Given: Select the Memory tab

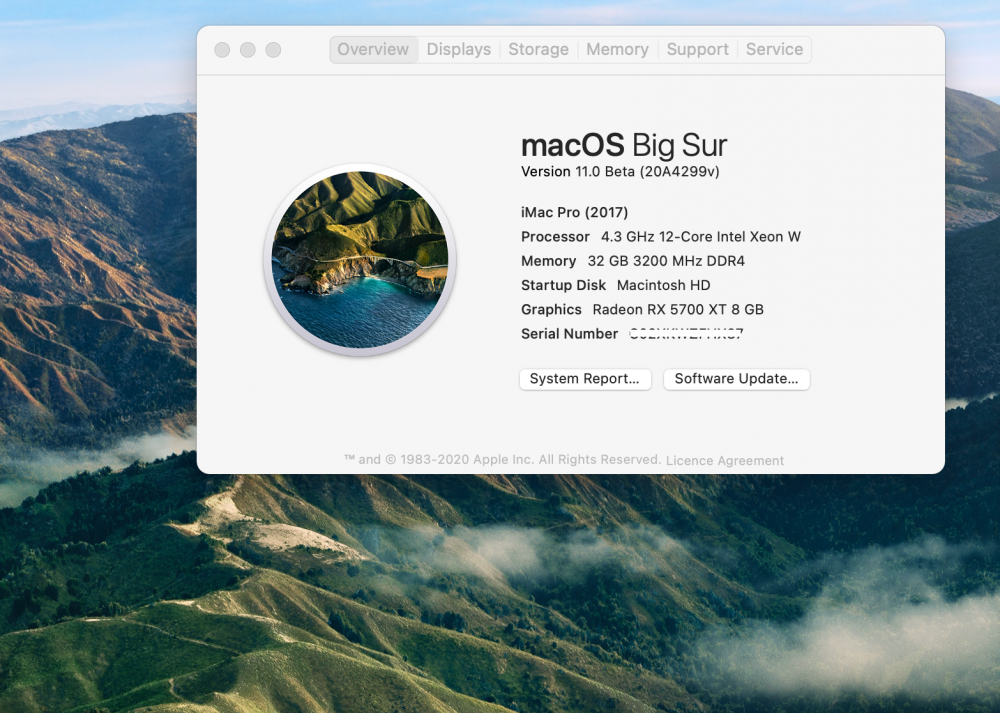Looking at the screenshot, I should (x=617, y=50).
